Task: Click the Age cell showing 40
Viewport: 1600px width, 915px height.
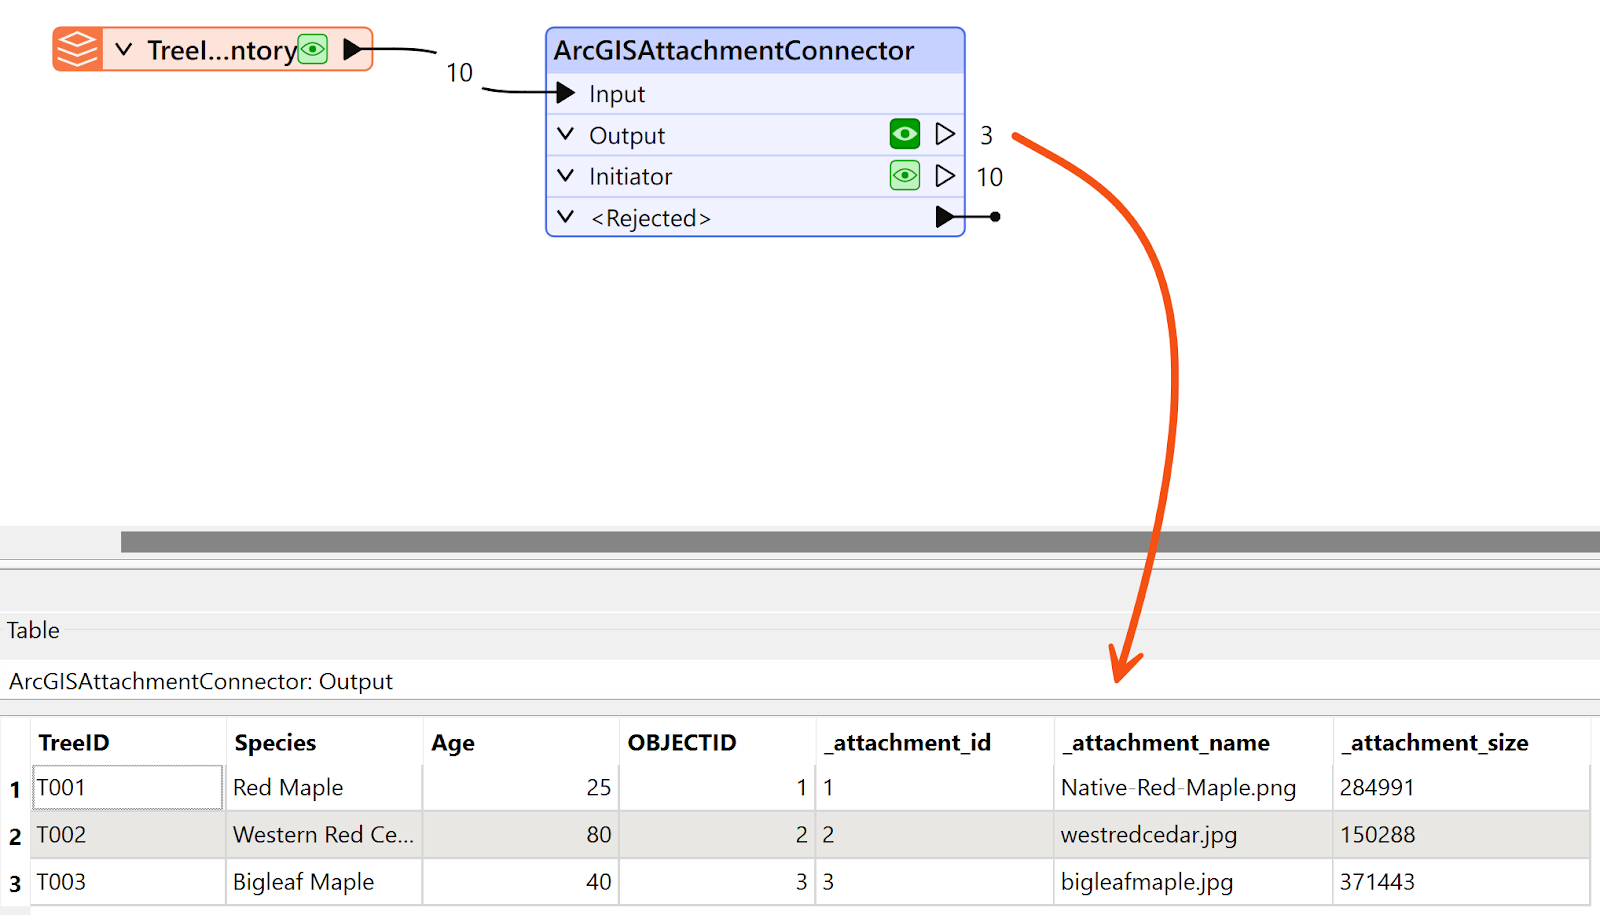Action: click(x=520, y=882)
